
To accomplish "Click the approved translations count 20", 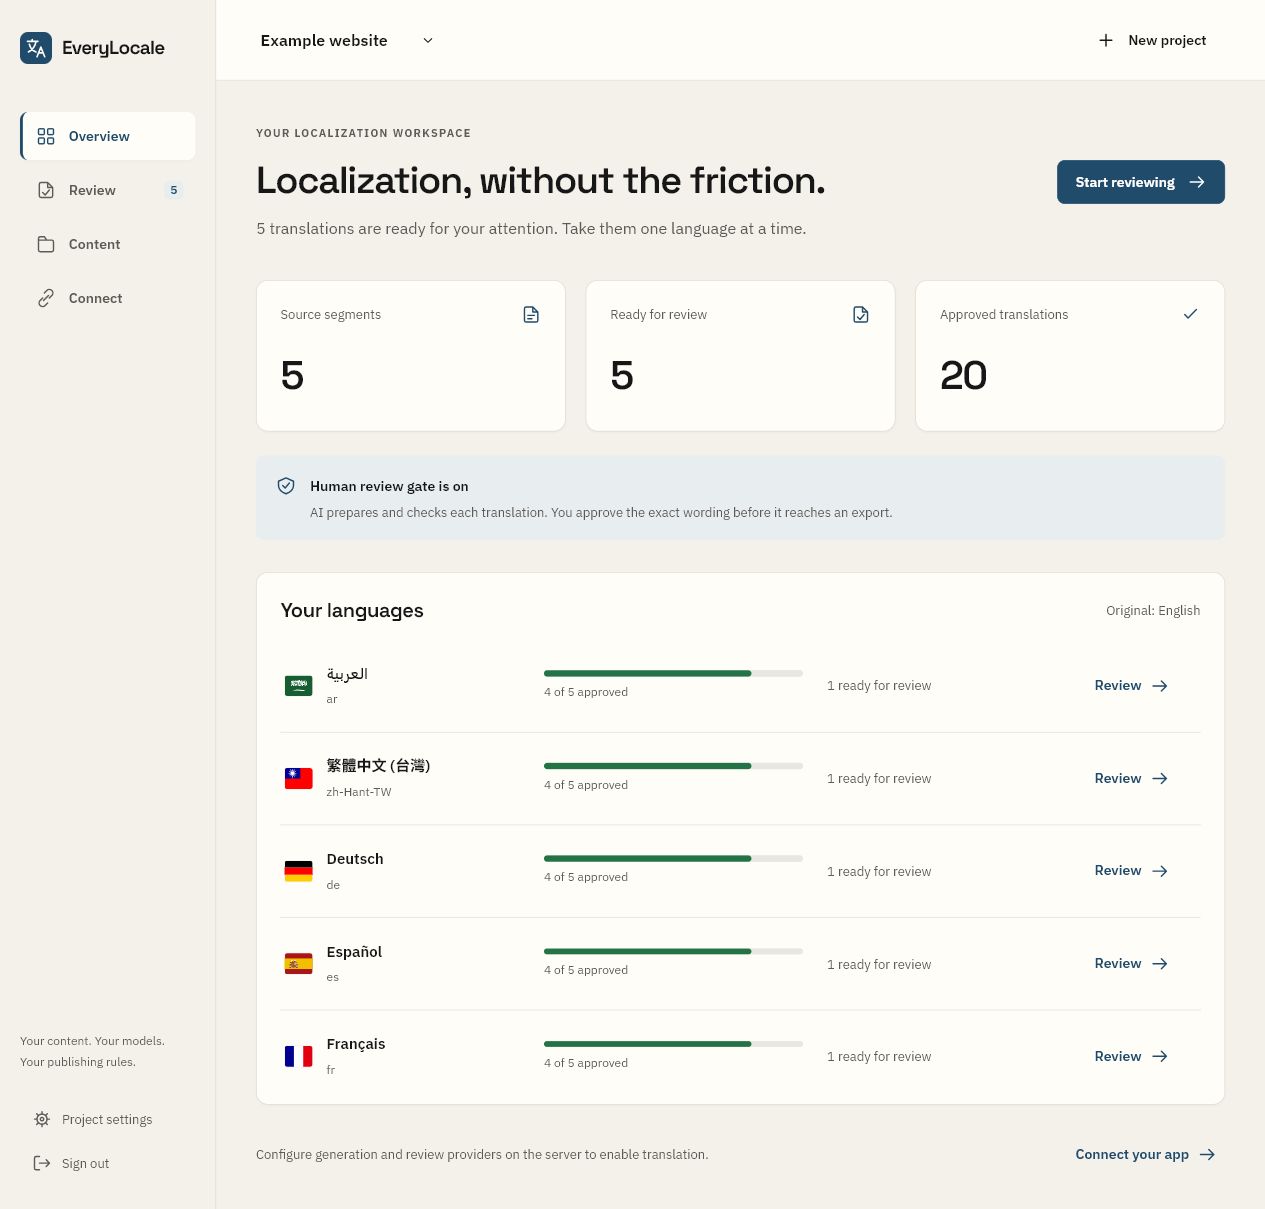I will [963, 376].
